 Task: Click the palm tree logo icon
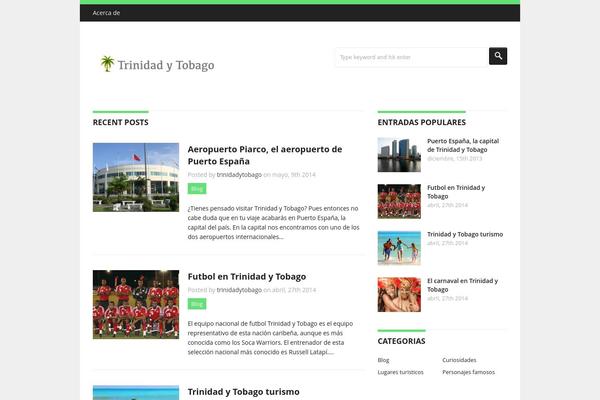click(x=107, y=64)
